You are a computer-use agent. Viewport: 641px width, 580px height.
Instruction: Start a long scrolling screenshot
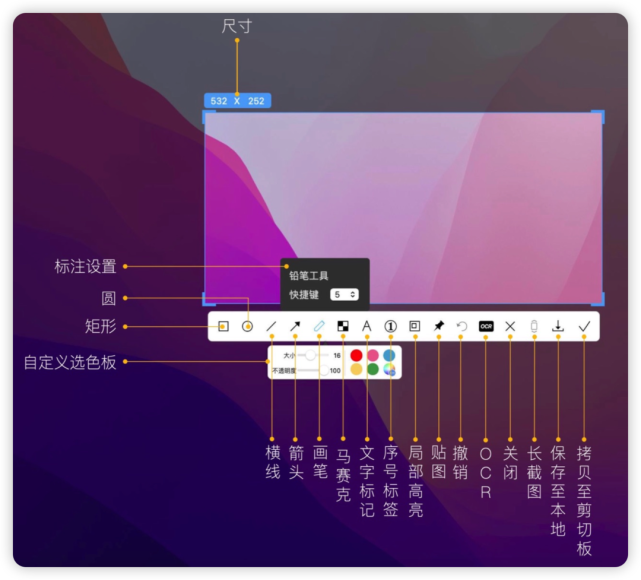[x=534, y=326]
